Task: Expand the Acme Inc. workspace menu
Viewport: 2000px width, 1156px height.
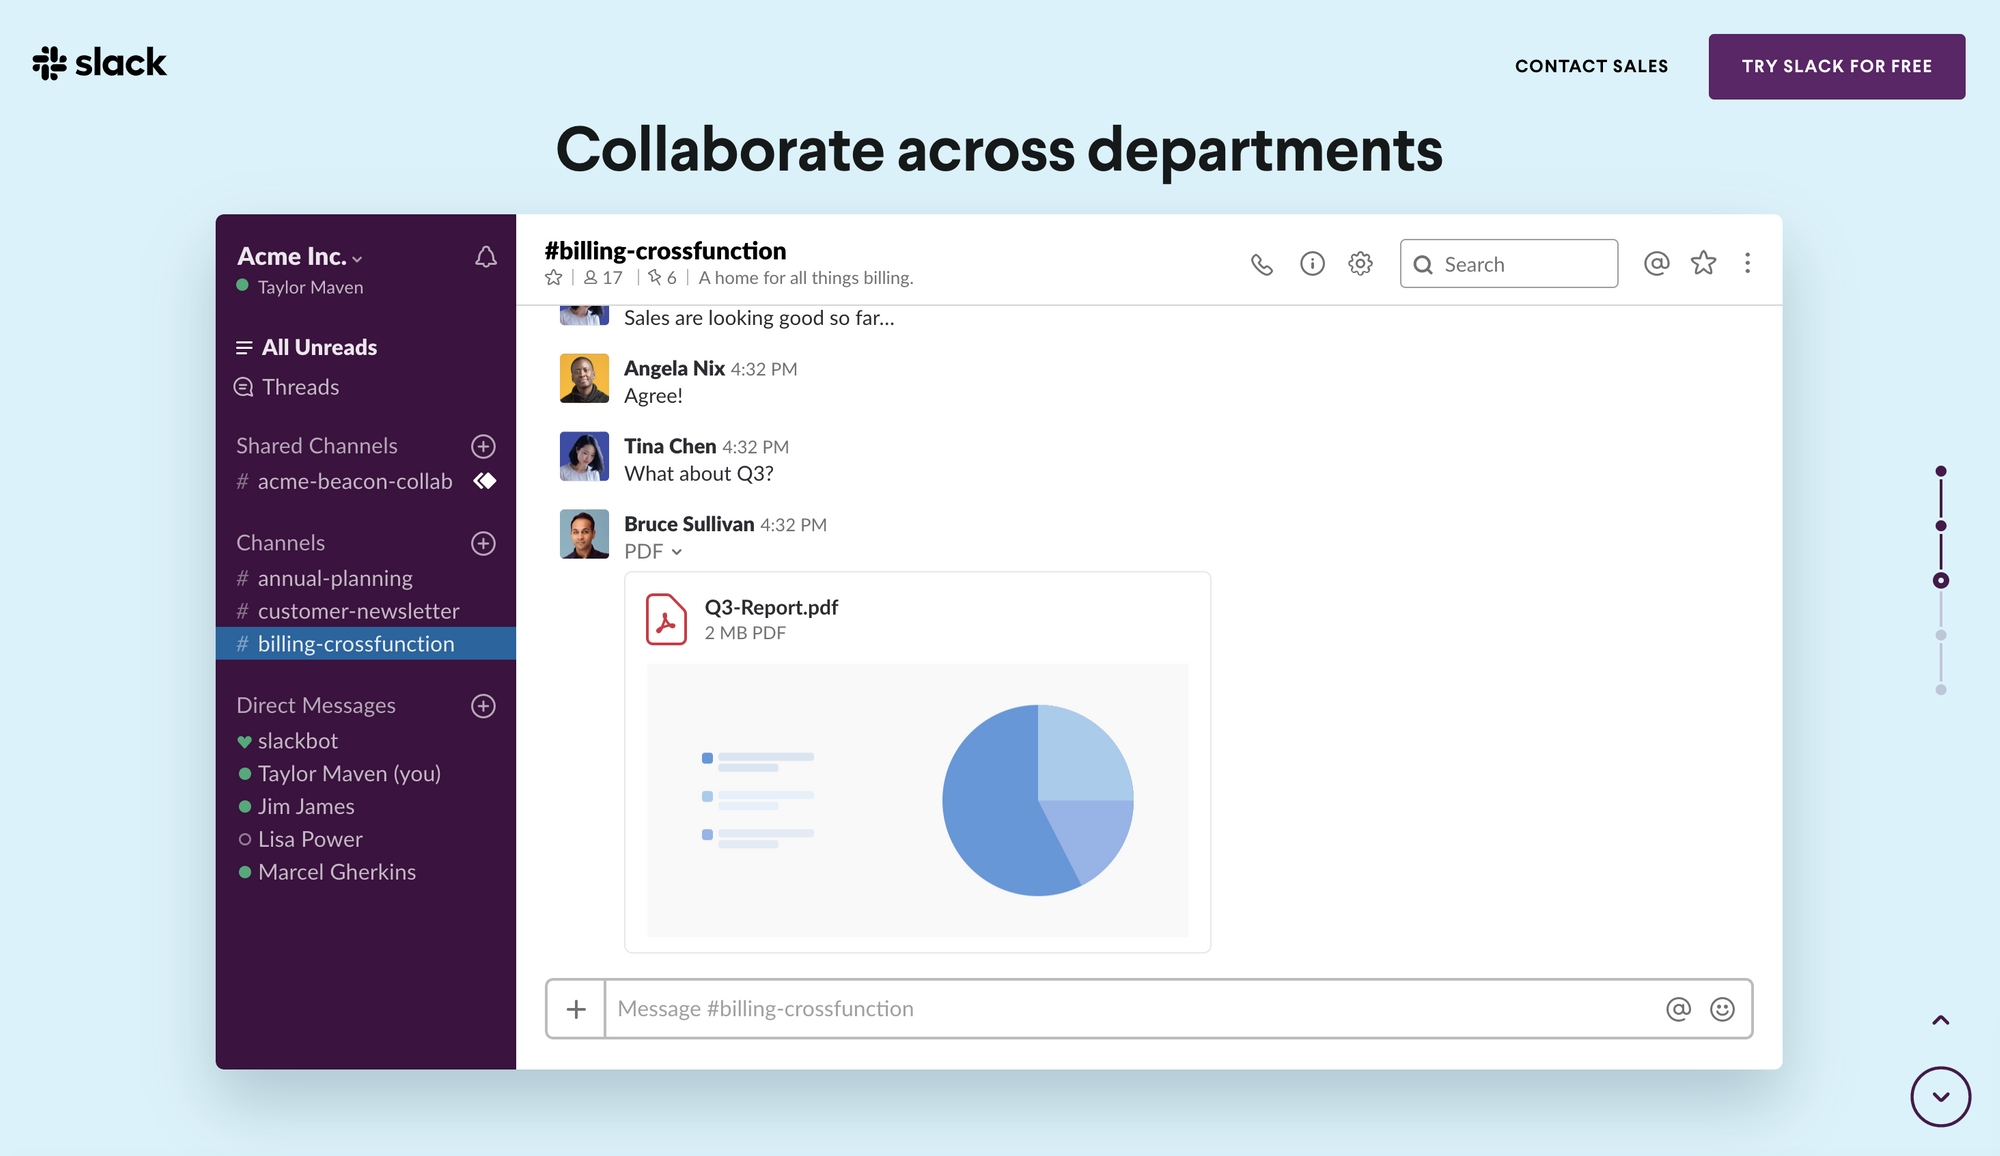Action: 299,257
